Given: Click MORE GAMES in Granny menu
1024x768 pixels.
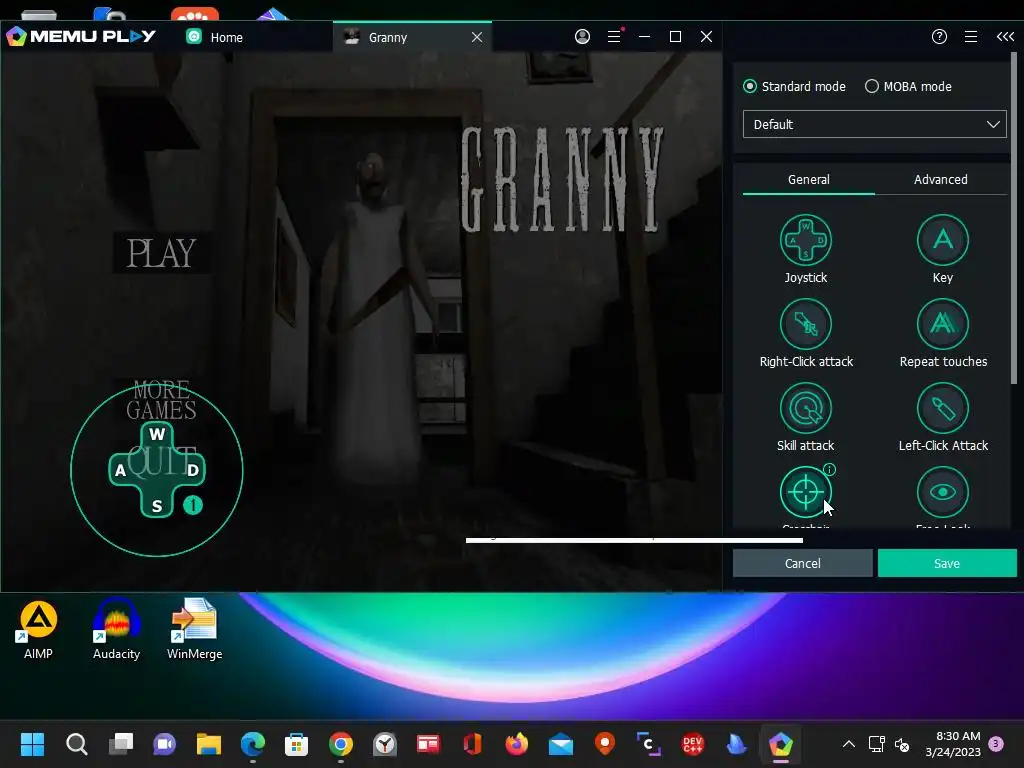Looking at the screenshot, I should pos(161,400).
